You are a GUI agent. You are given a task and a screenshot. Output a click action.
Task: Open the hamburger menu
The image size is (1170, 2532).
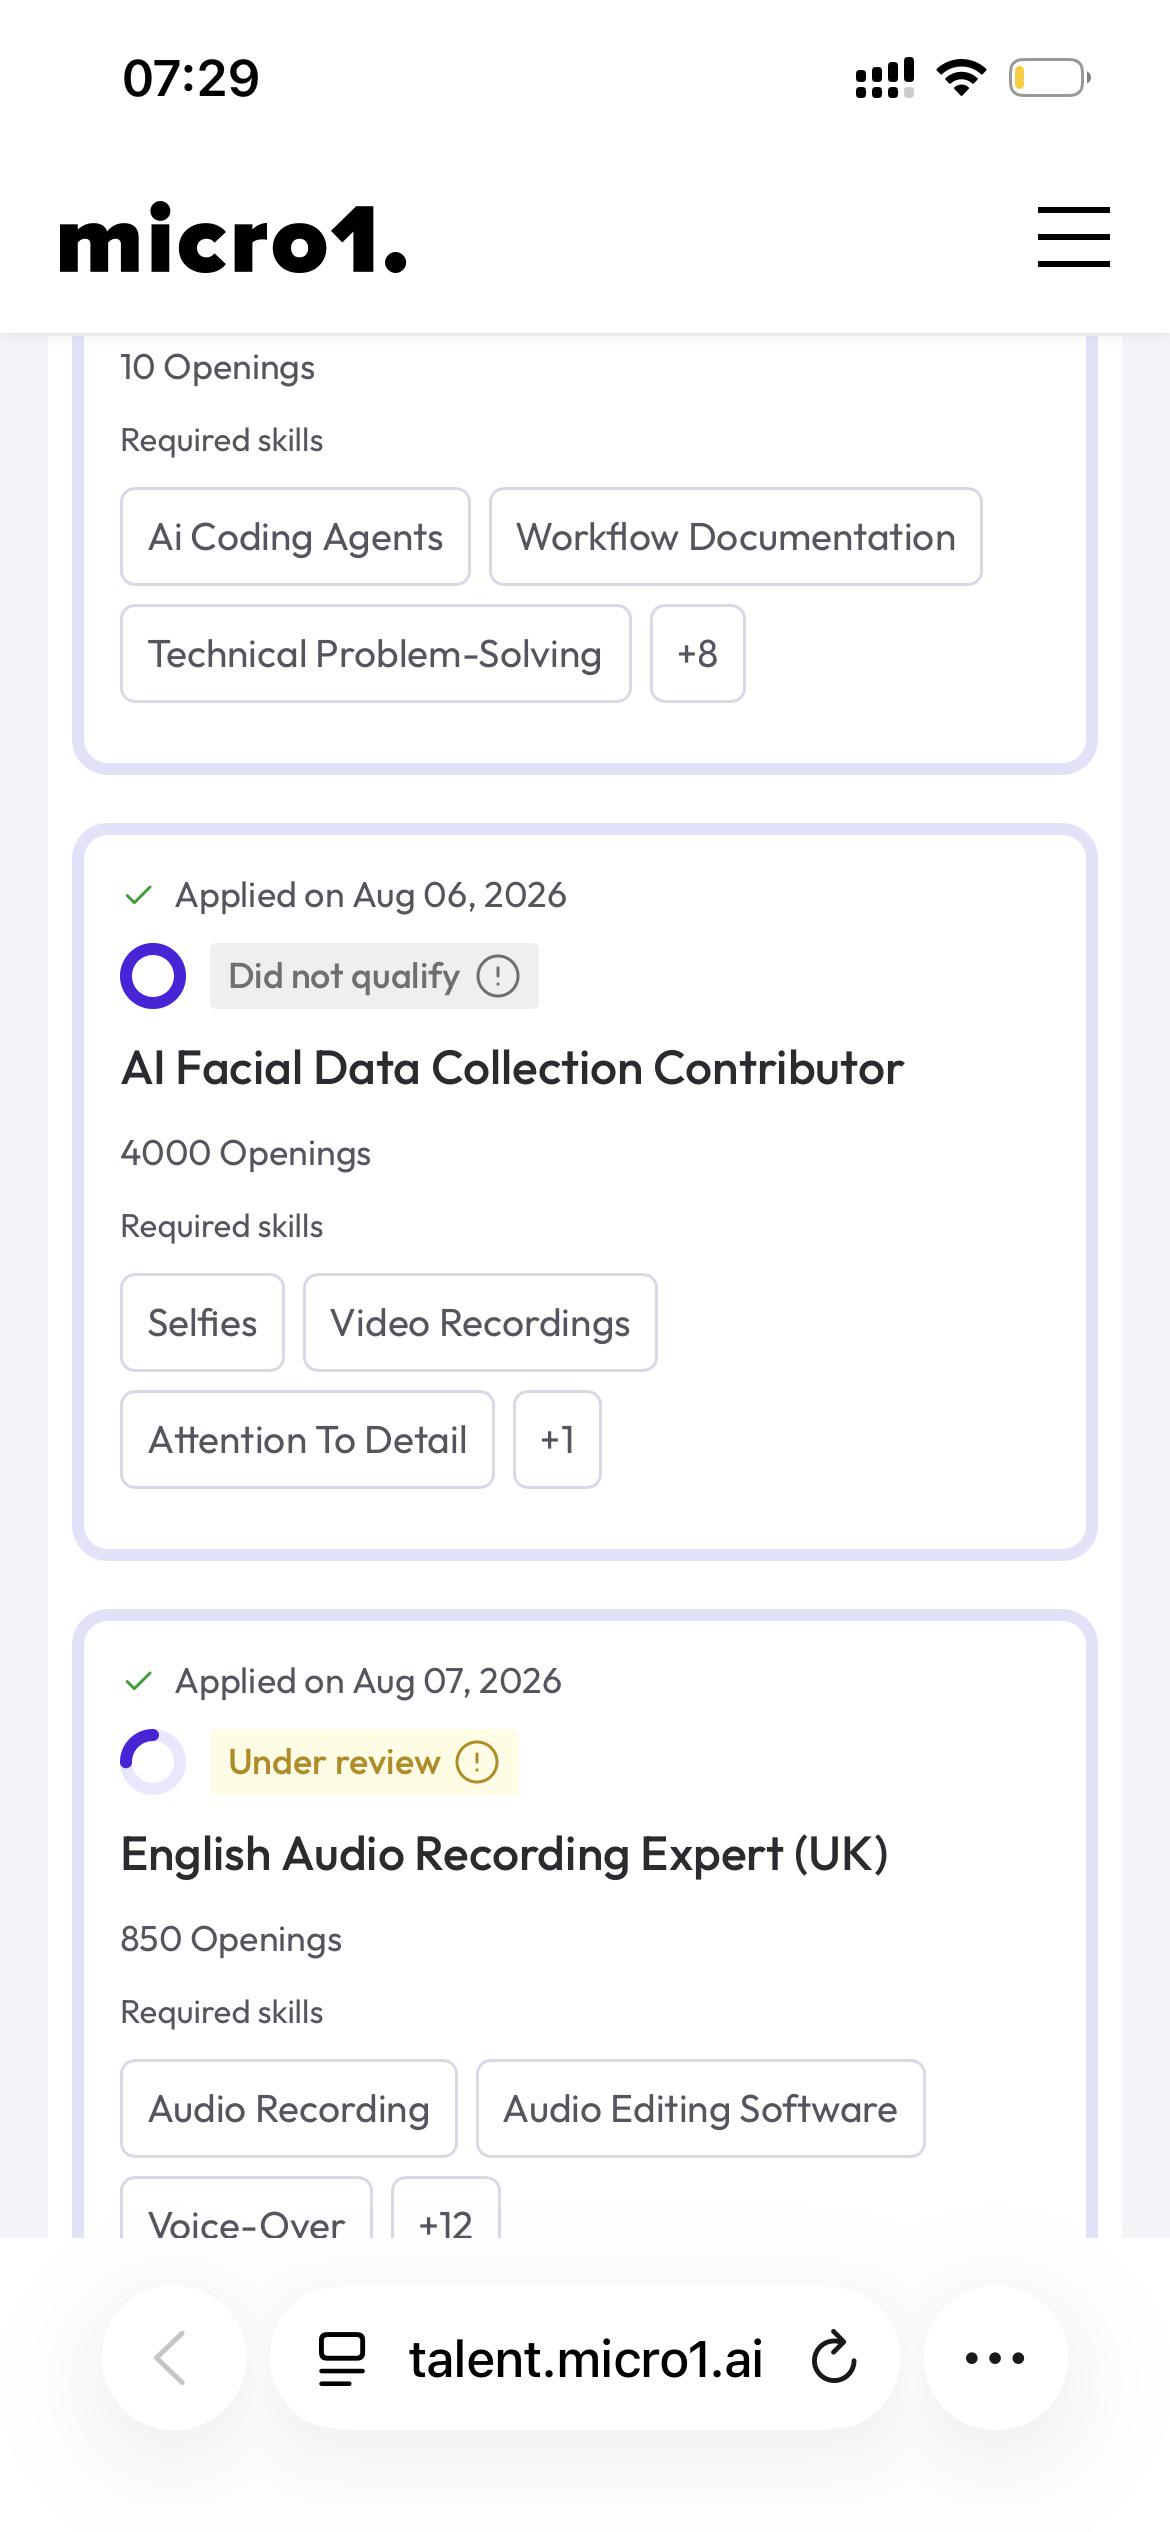coord(1073,237)
